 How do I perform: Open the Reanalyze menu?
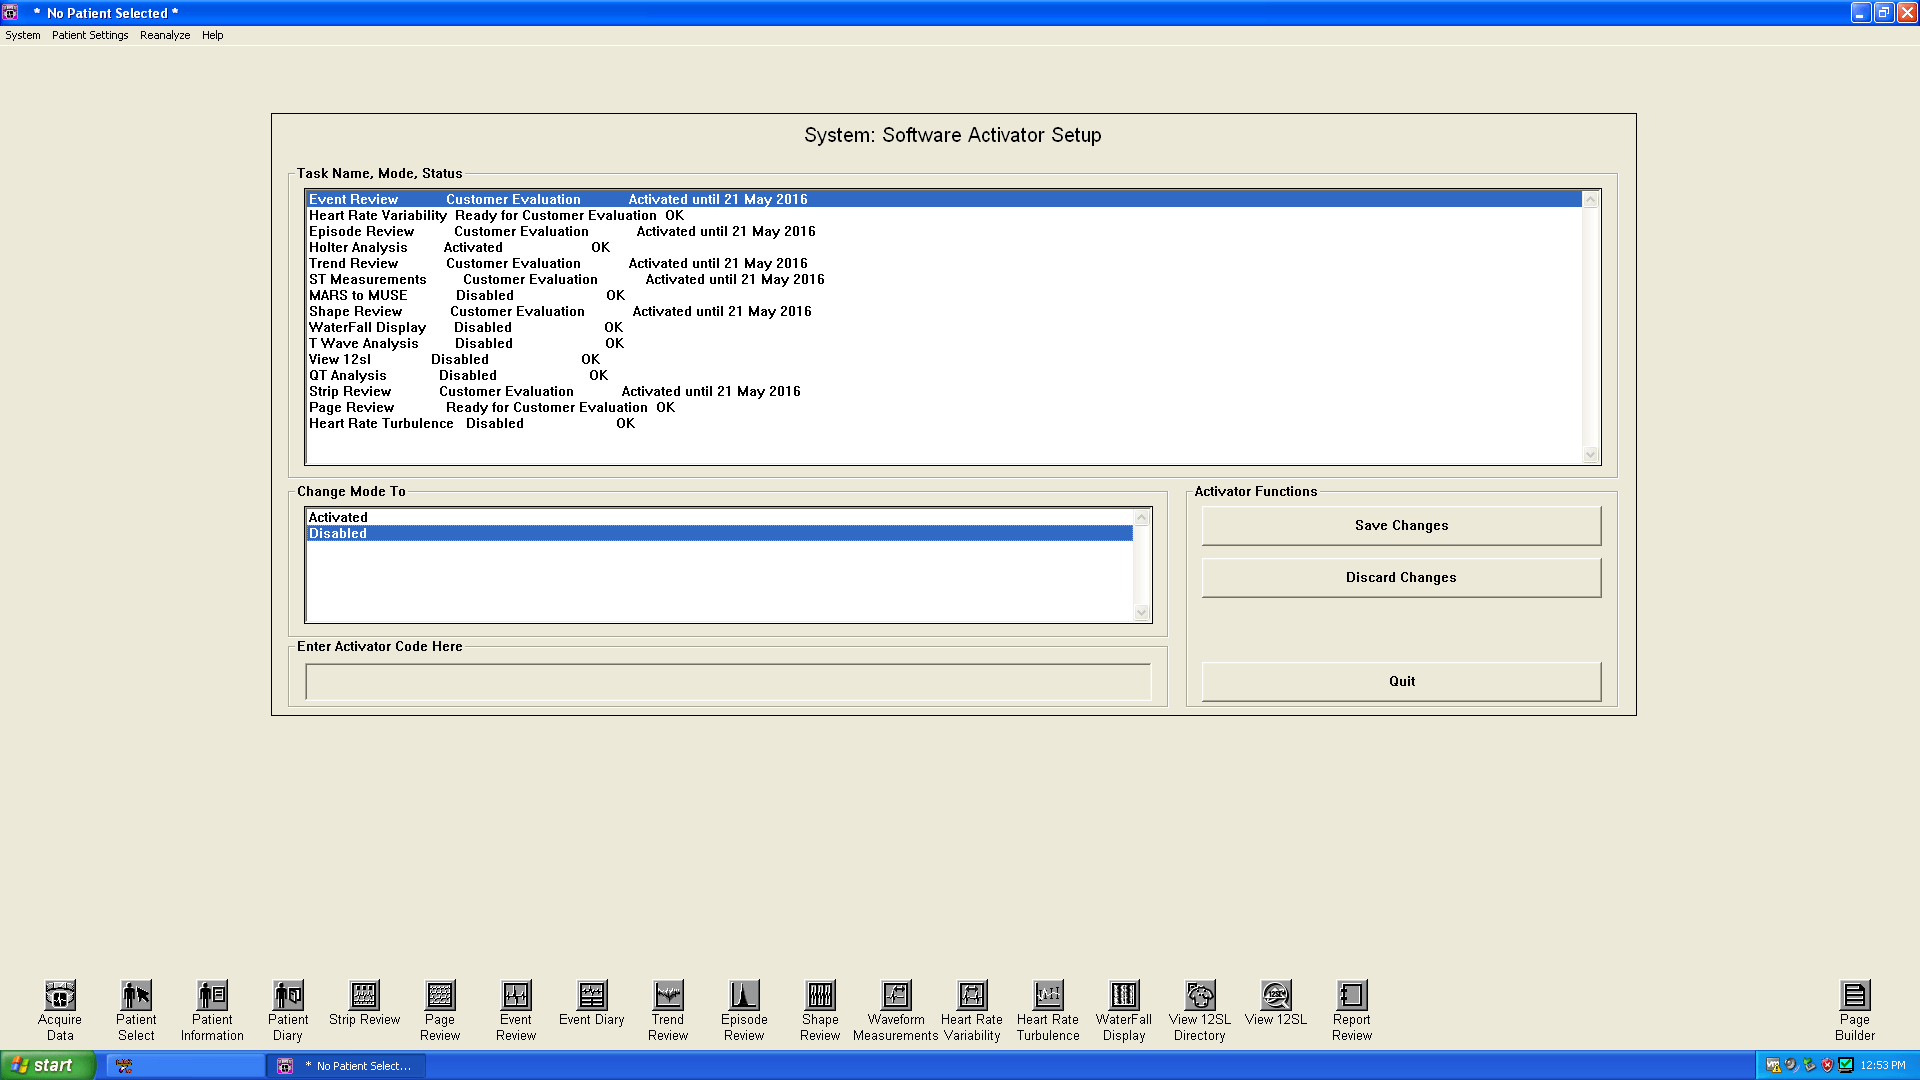pyautogui.click(x=164, y=35)
